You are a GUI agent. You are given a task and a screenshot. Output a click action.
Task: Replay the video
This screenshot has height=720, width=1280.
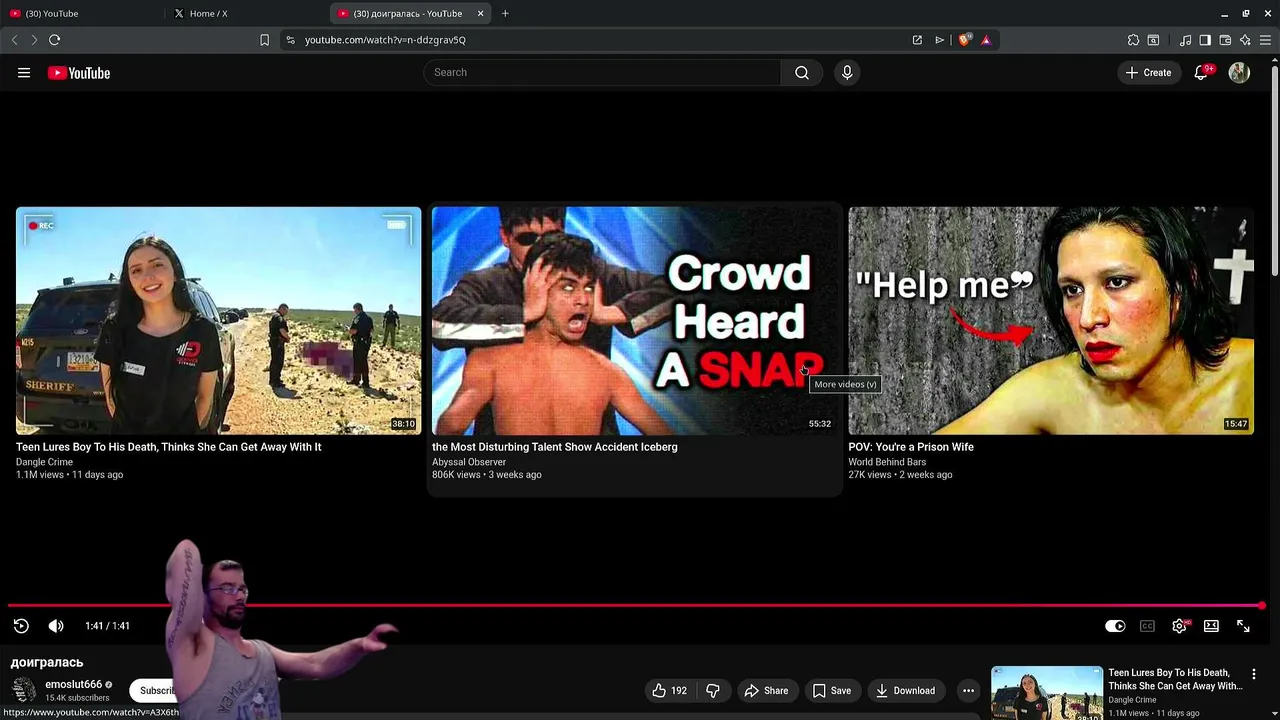tap(21, 626)
